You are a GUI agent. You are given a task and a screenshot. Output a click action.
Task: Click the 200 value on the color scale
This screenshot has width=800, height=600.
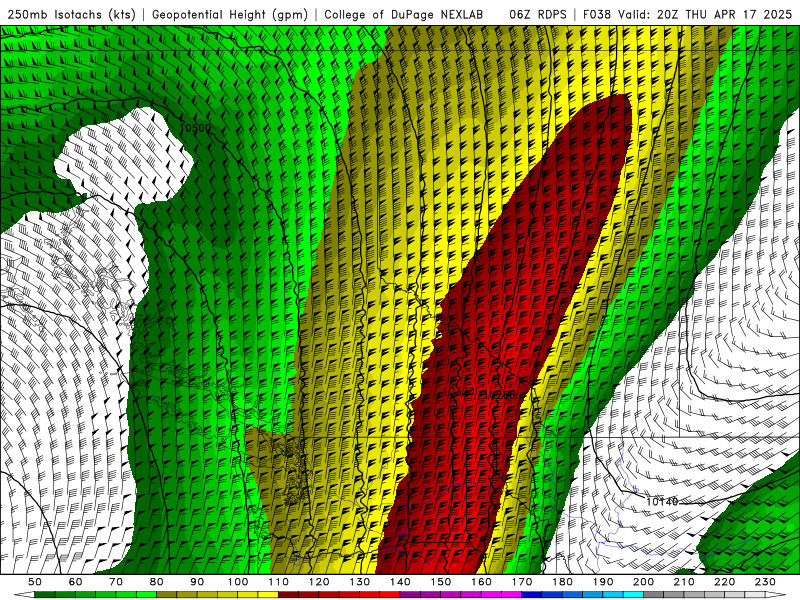point(643,582)
